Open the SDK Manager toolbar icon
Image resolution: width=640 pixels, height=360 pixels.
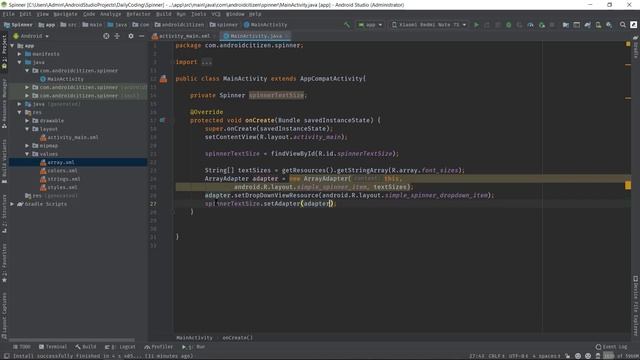click(609, 25)
